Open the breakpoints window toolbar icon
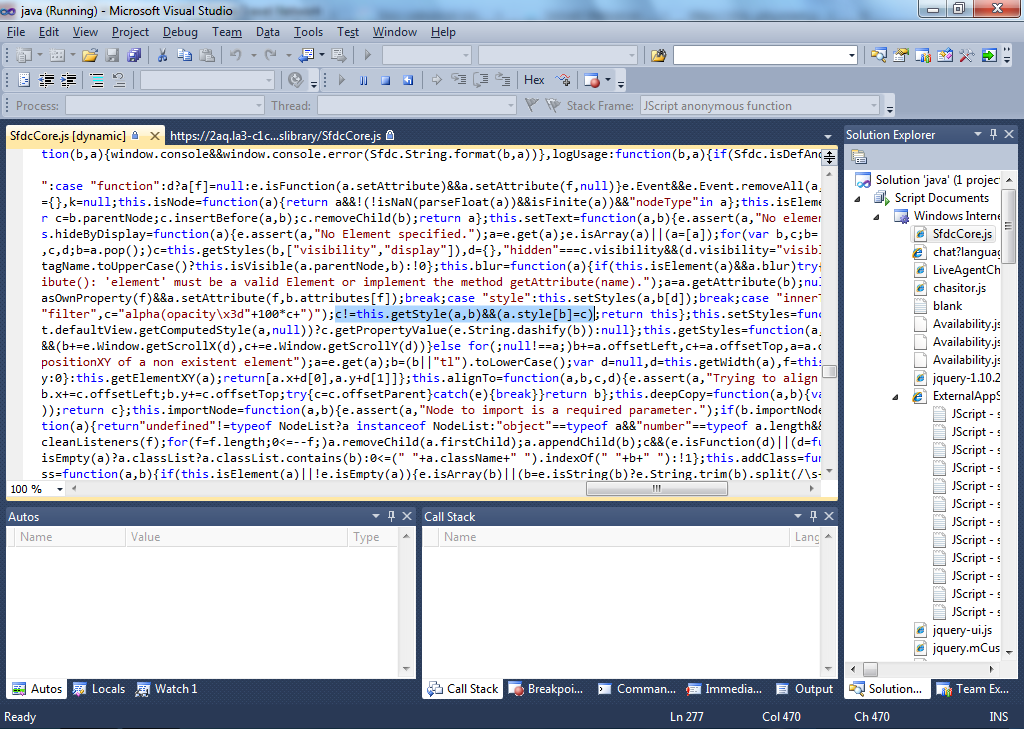 click(592, 80)
